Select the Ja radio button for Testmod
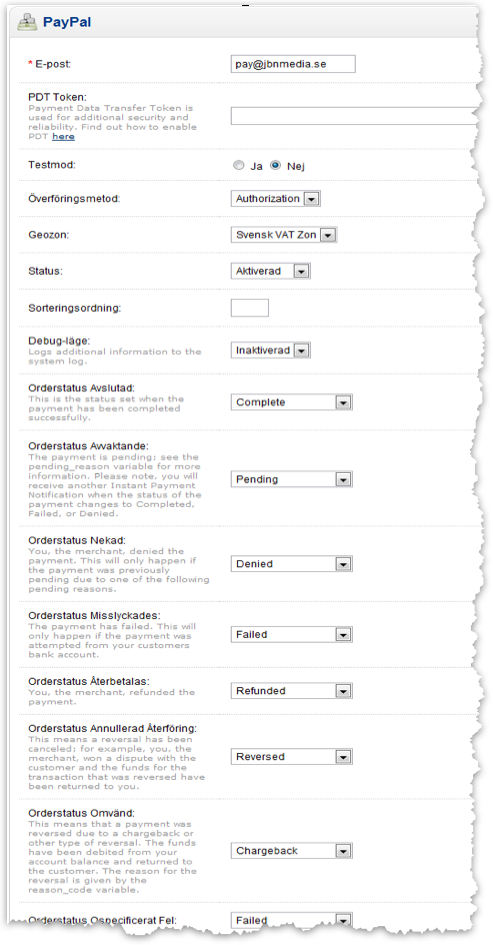The image size is (493, 945). pos(239,165)
